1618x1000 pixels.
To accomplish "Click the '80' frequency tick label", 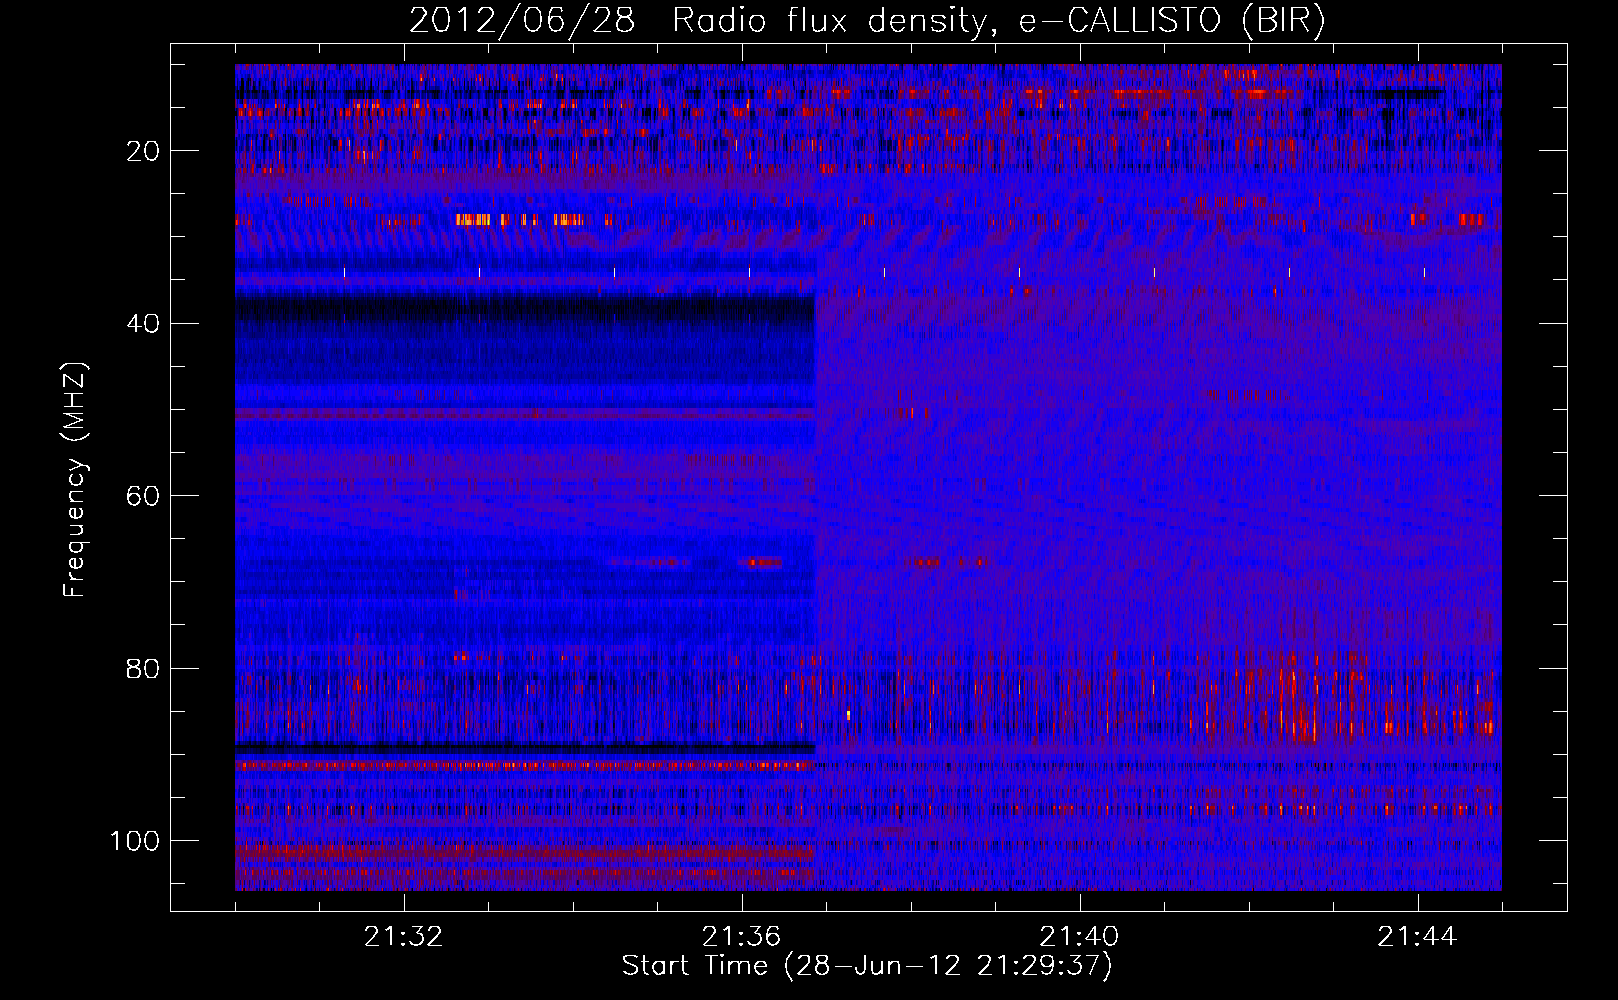I will tap(144, 669).
